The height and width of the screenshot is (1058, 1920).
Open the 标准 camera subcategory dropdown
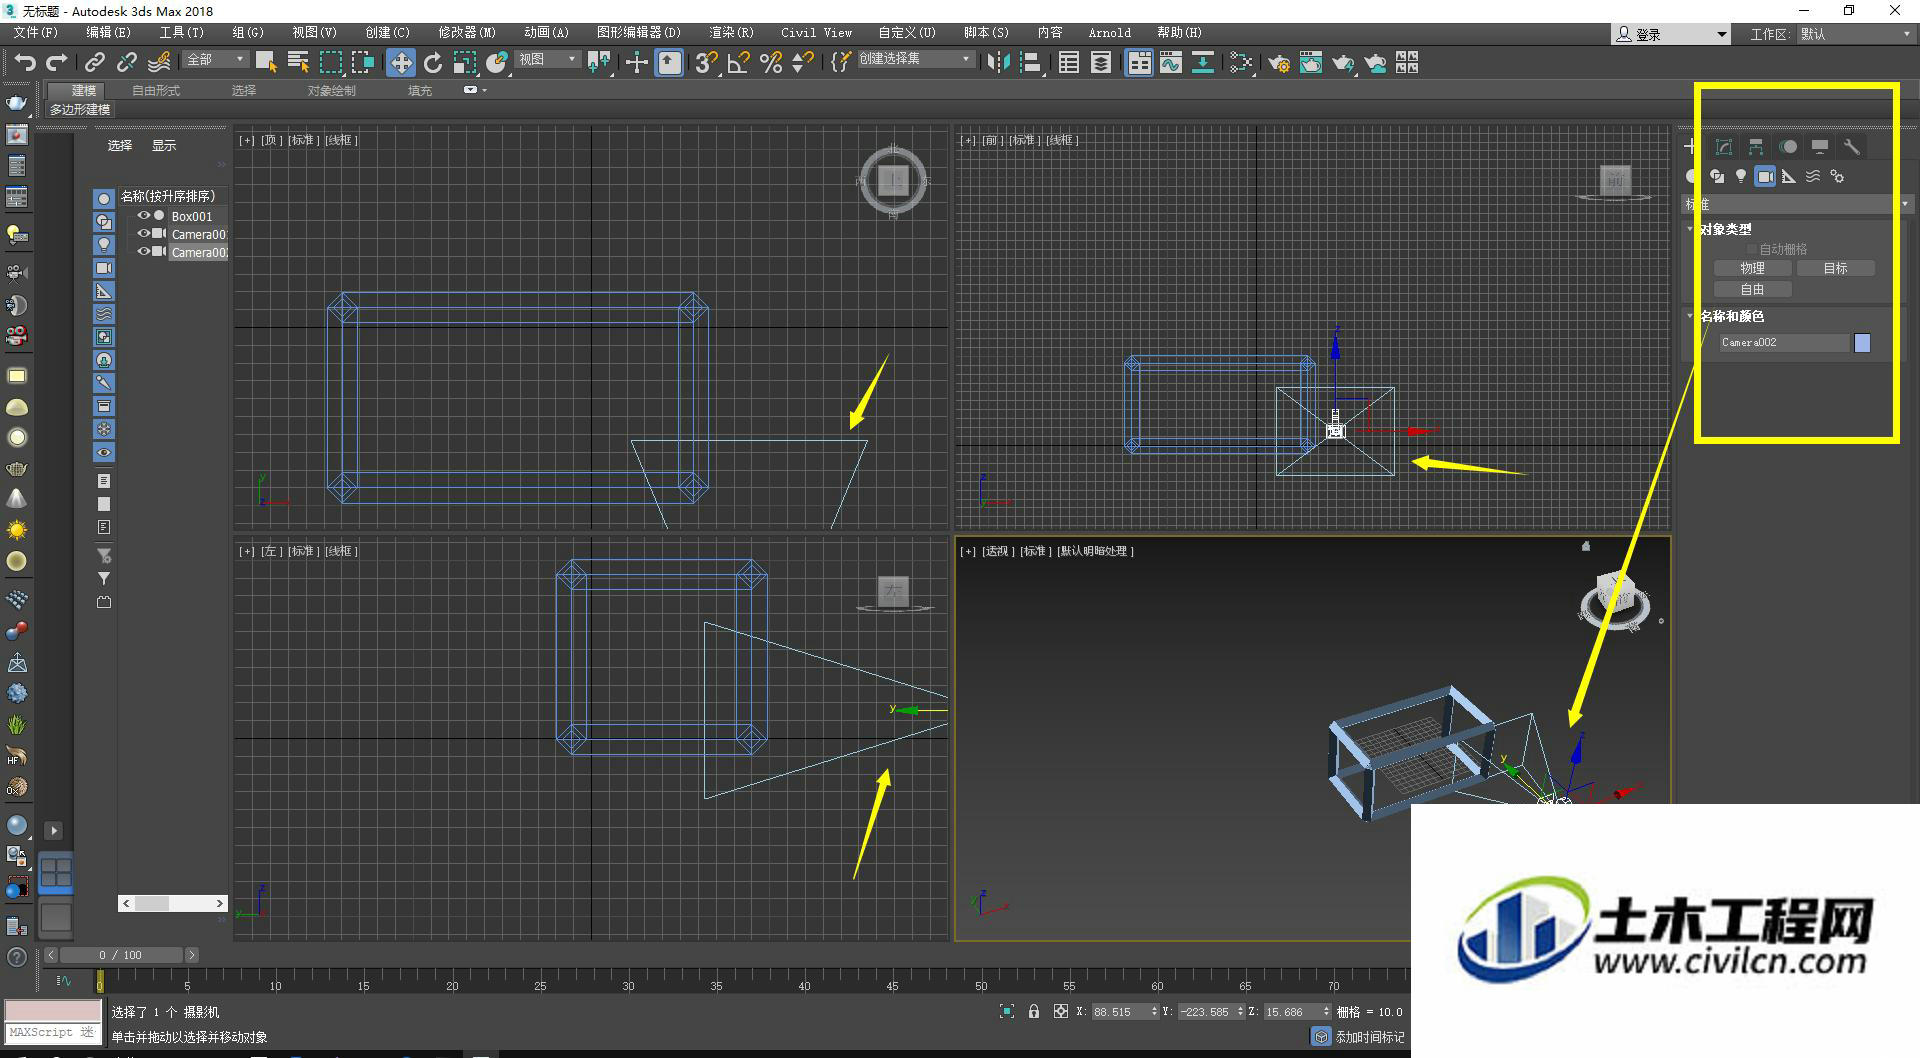(1797, 204)
